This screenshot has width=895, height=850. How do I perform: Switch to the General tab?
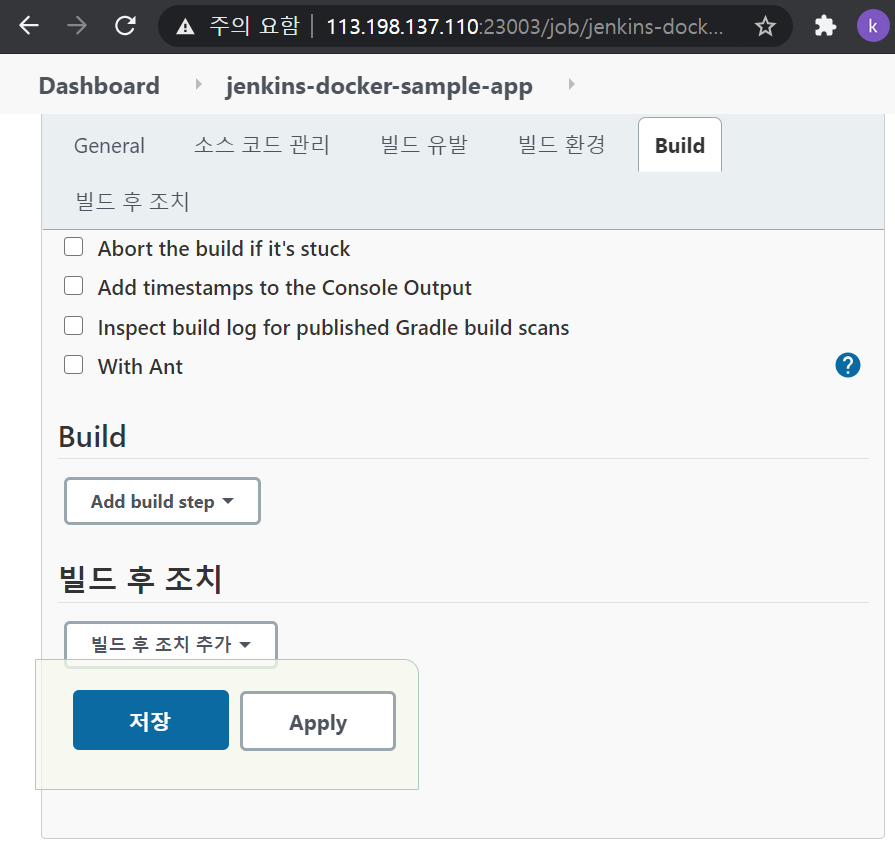tap(109, 146)
